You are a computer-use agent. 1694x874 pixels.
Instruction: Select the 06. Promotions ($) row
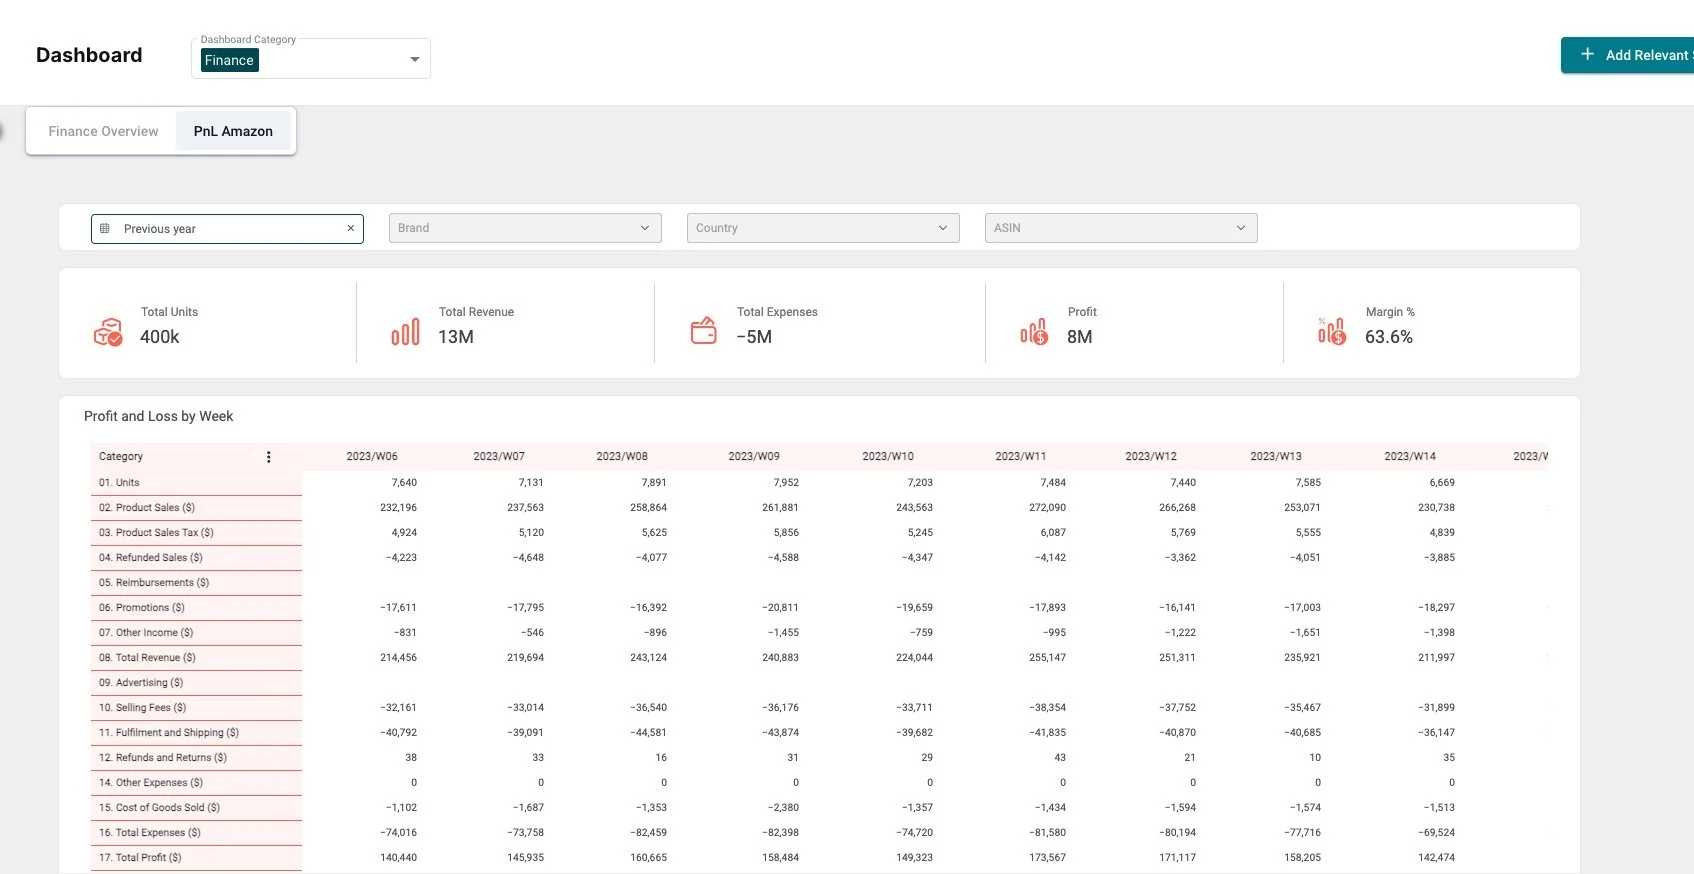point(196,607)
